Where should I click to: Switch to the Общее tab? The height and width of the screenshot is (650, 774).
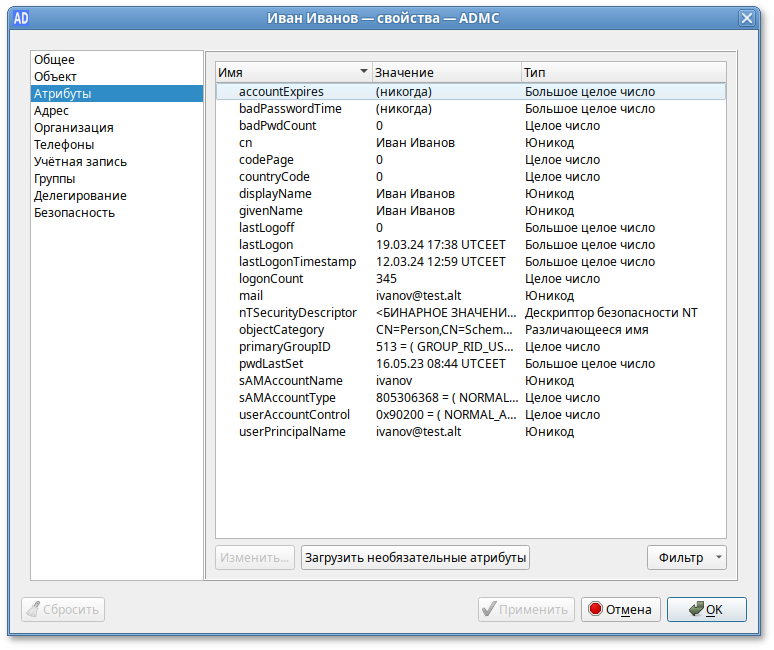[x=54, y=60]
